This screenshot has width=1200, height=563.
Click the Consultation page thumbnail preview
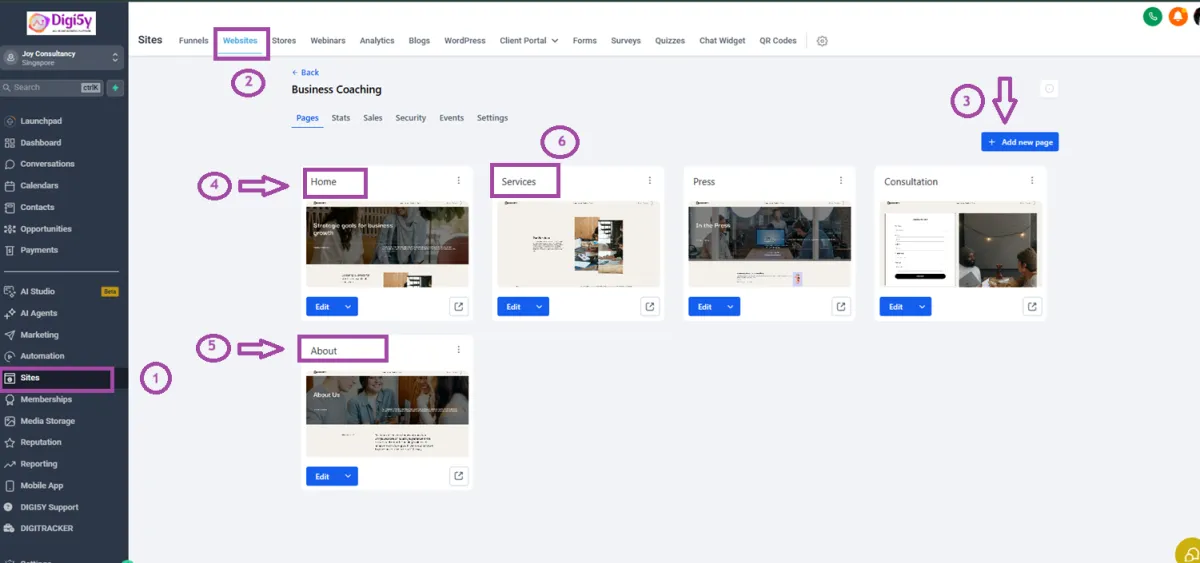[x=961, y=244]
